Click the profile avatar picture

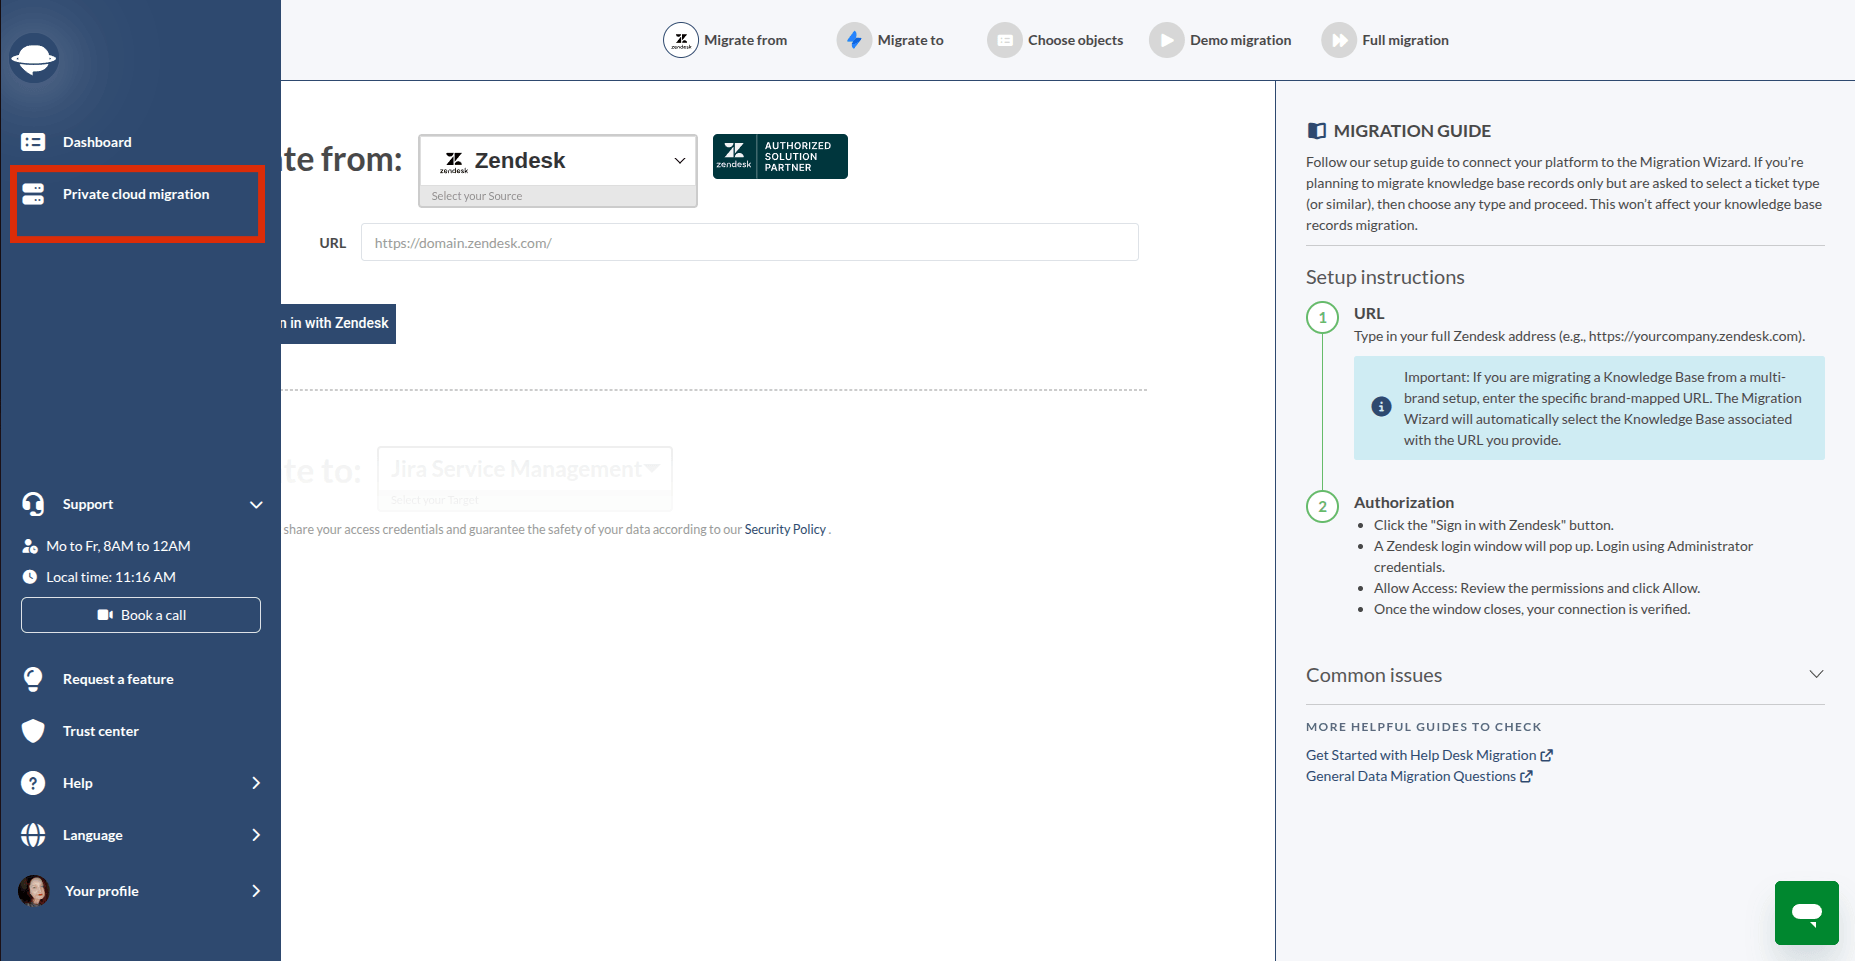click(34, 891)
